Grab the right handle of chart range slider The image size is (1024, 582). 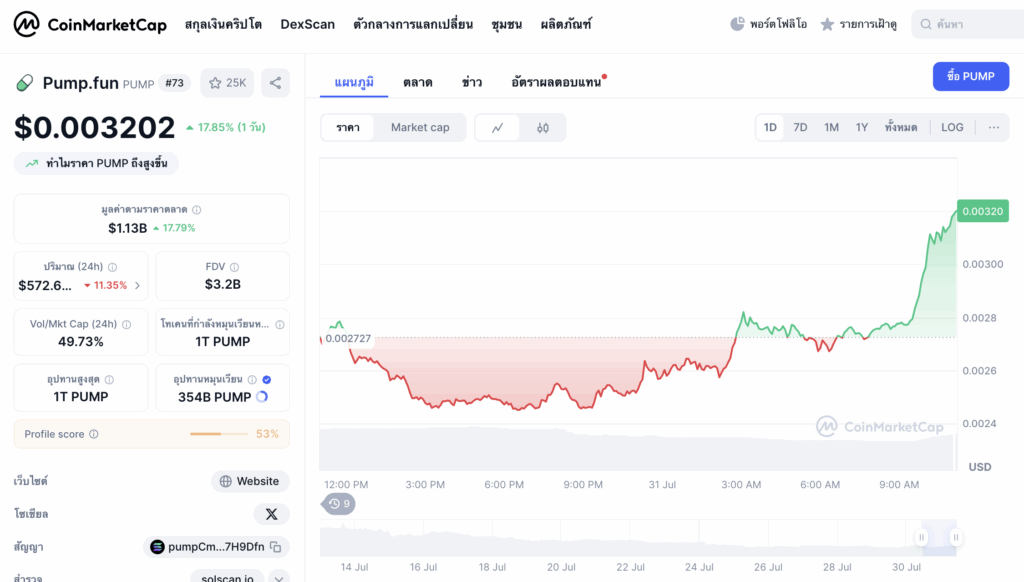point(956,538)
